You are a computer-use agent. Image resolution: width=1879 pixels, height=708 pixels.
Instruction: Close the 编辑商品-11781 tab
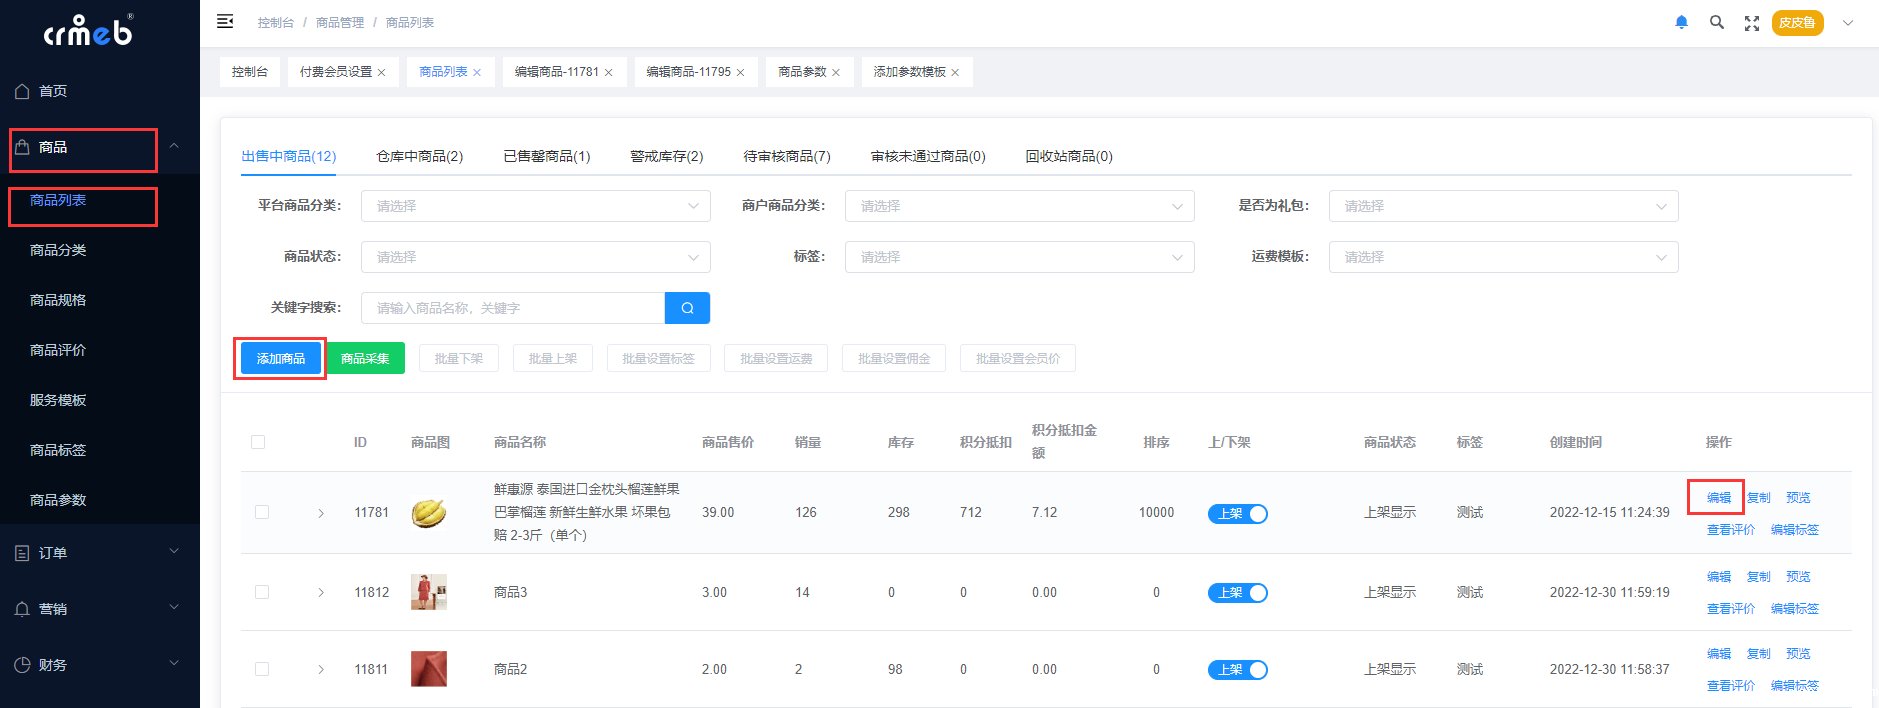click(x=608, y=73)
